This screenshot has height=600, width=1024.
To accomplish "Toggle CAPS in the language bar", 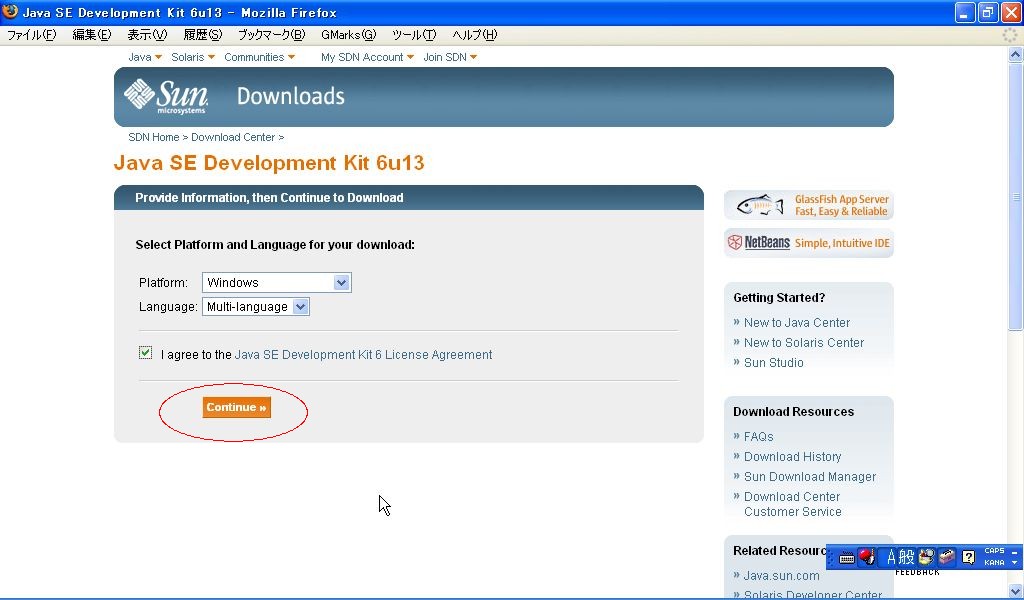I will pyautogui.click(x=994, y=551).
